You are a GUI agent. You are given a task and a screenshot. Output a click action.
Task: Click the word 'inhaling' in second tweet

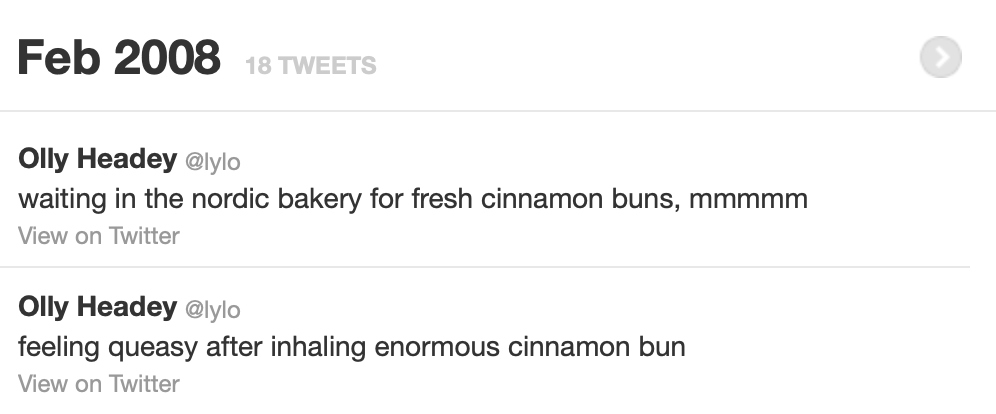318,347
